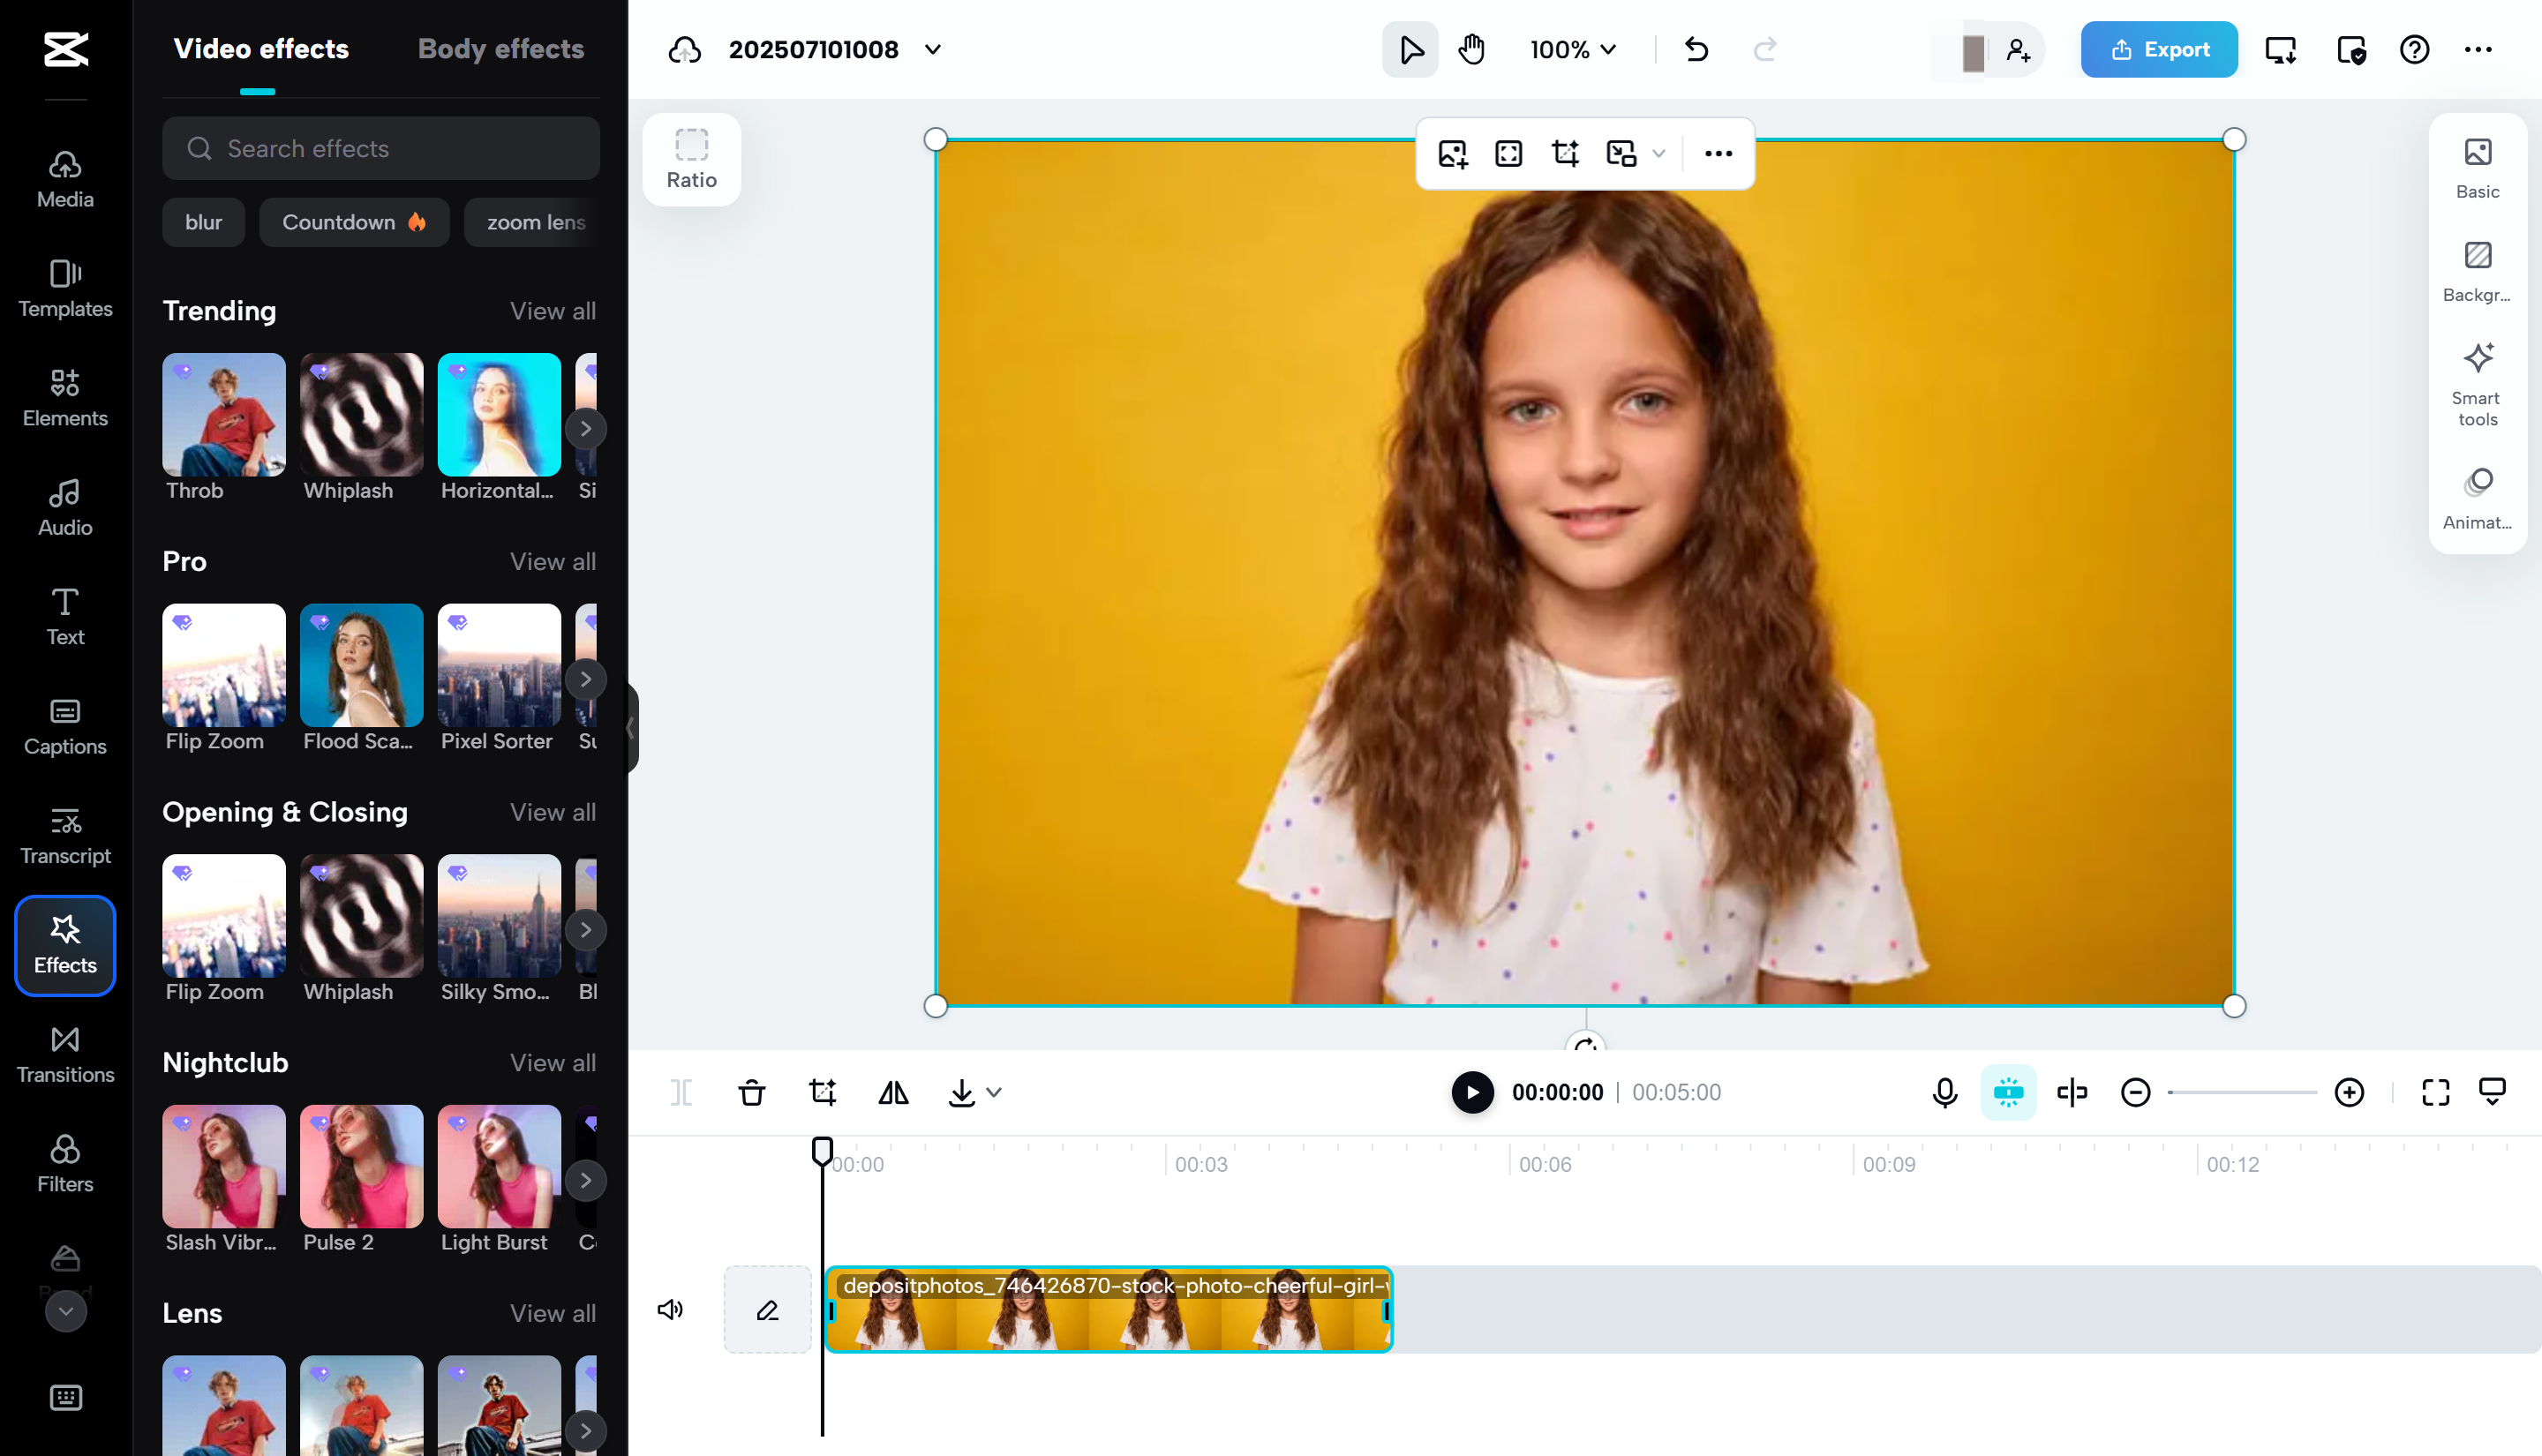Toggle auto-snapping in the timeline toolbar
The image size is (2542, 1456).
2008,1092
